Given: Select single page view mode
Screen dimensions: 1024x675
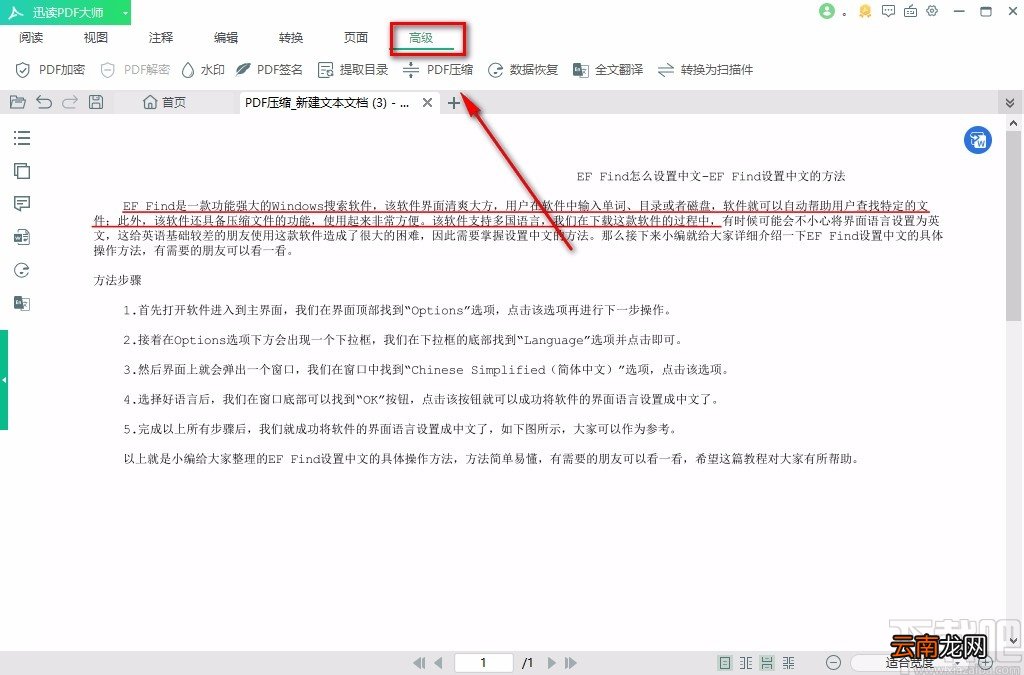Looking at the screenshot, I should pyautogui.click(x=725, y=663).
